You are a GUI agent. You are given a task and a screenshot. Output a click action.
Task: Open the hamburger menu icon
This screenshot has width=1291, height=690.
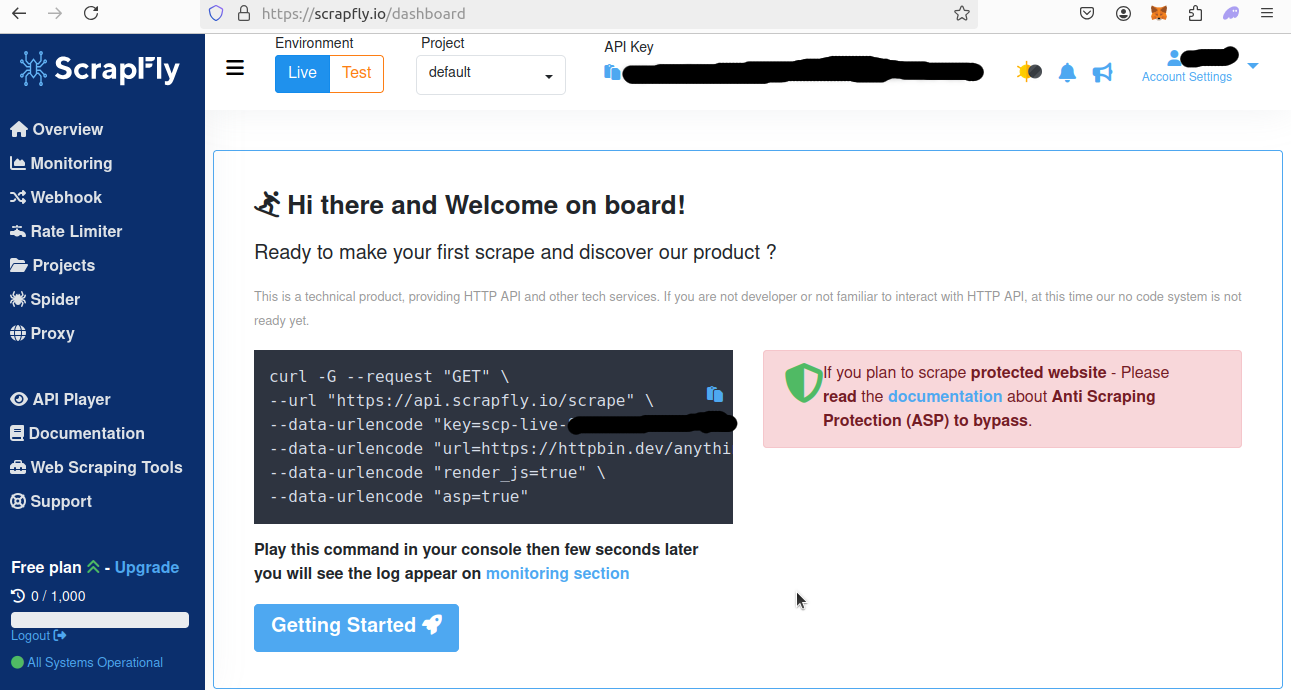coord(235,68)
